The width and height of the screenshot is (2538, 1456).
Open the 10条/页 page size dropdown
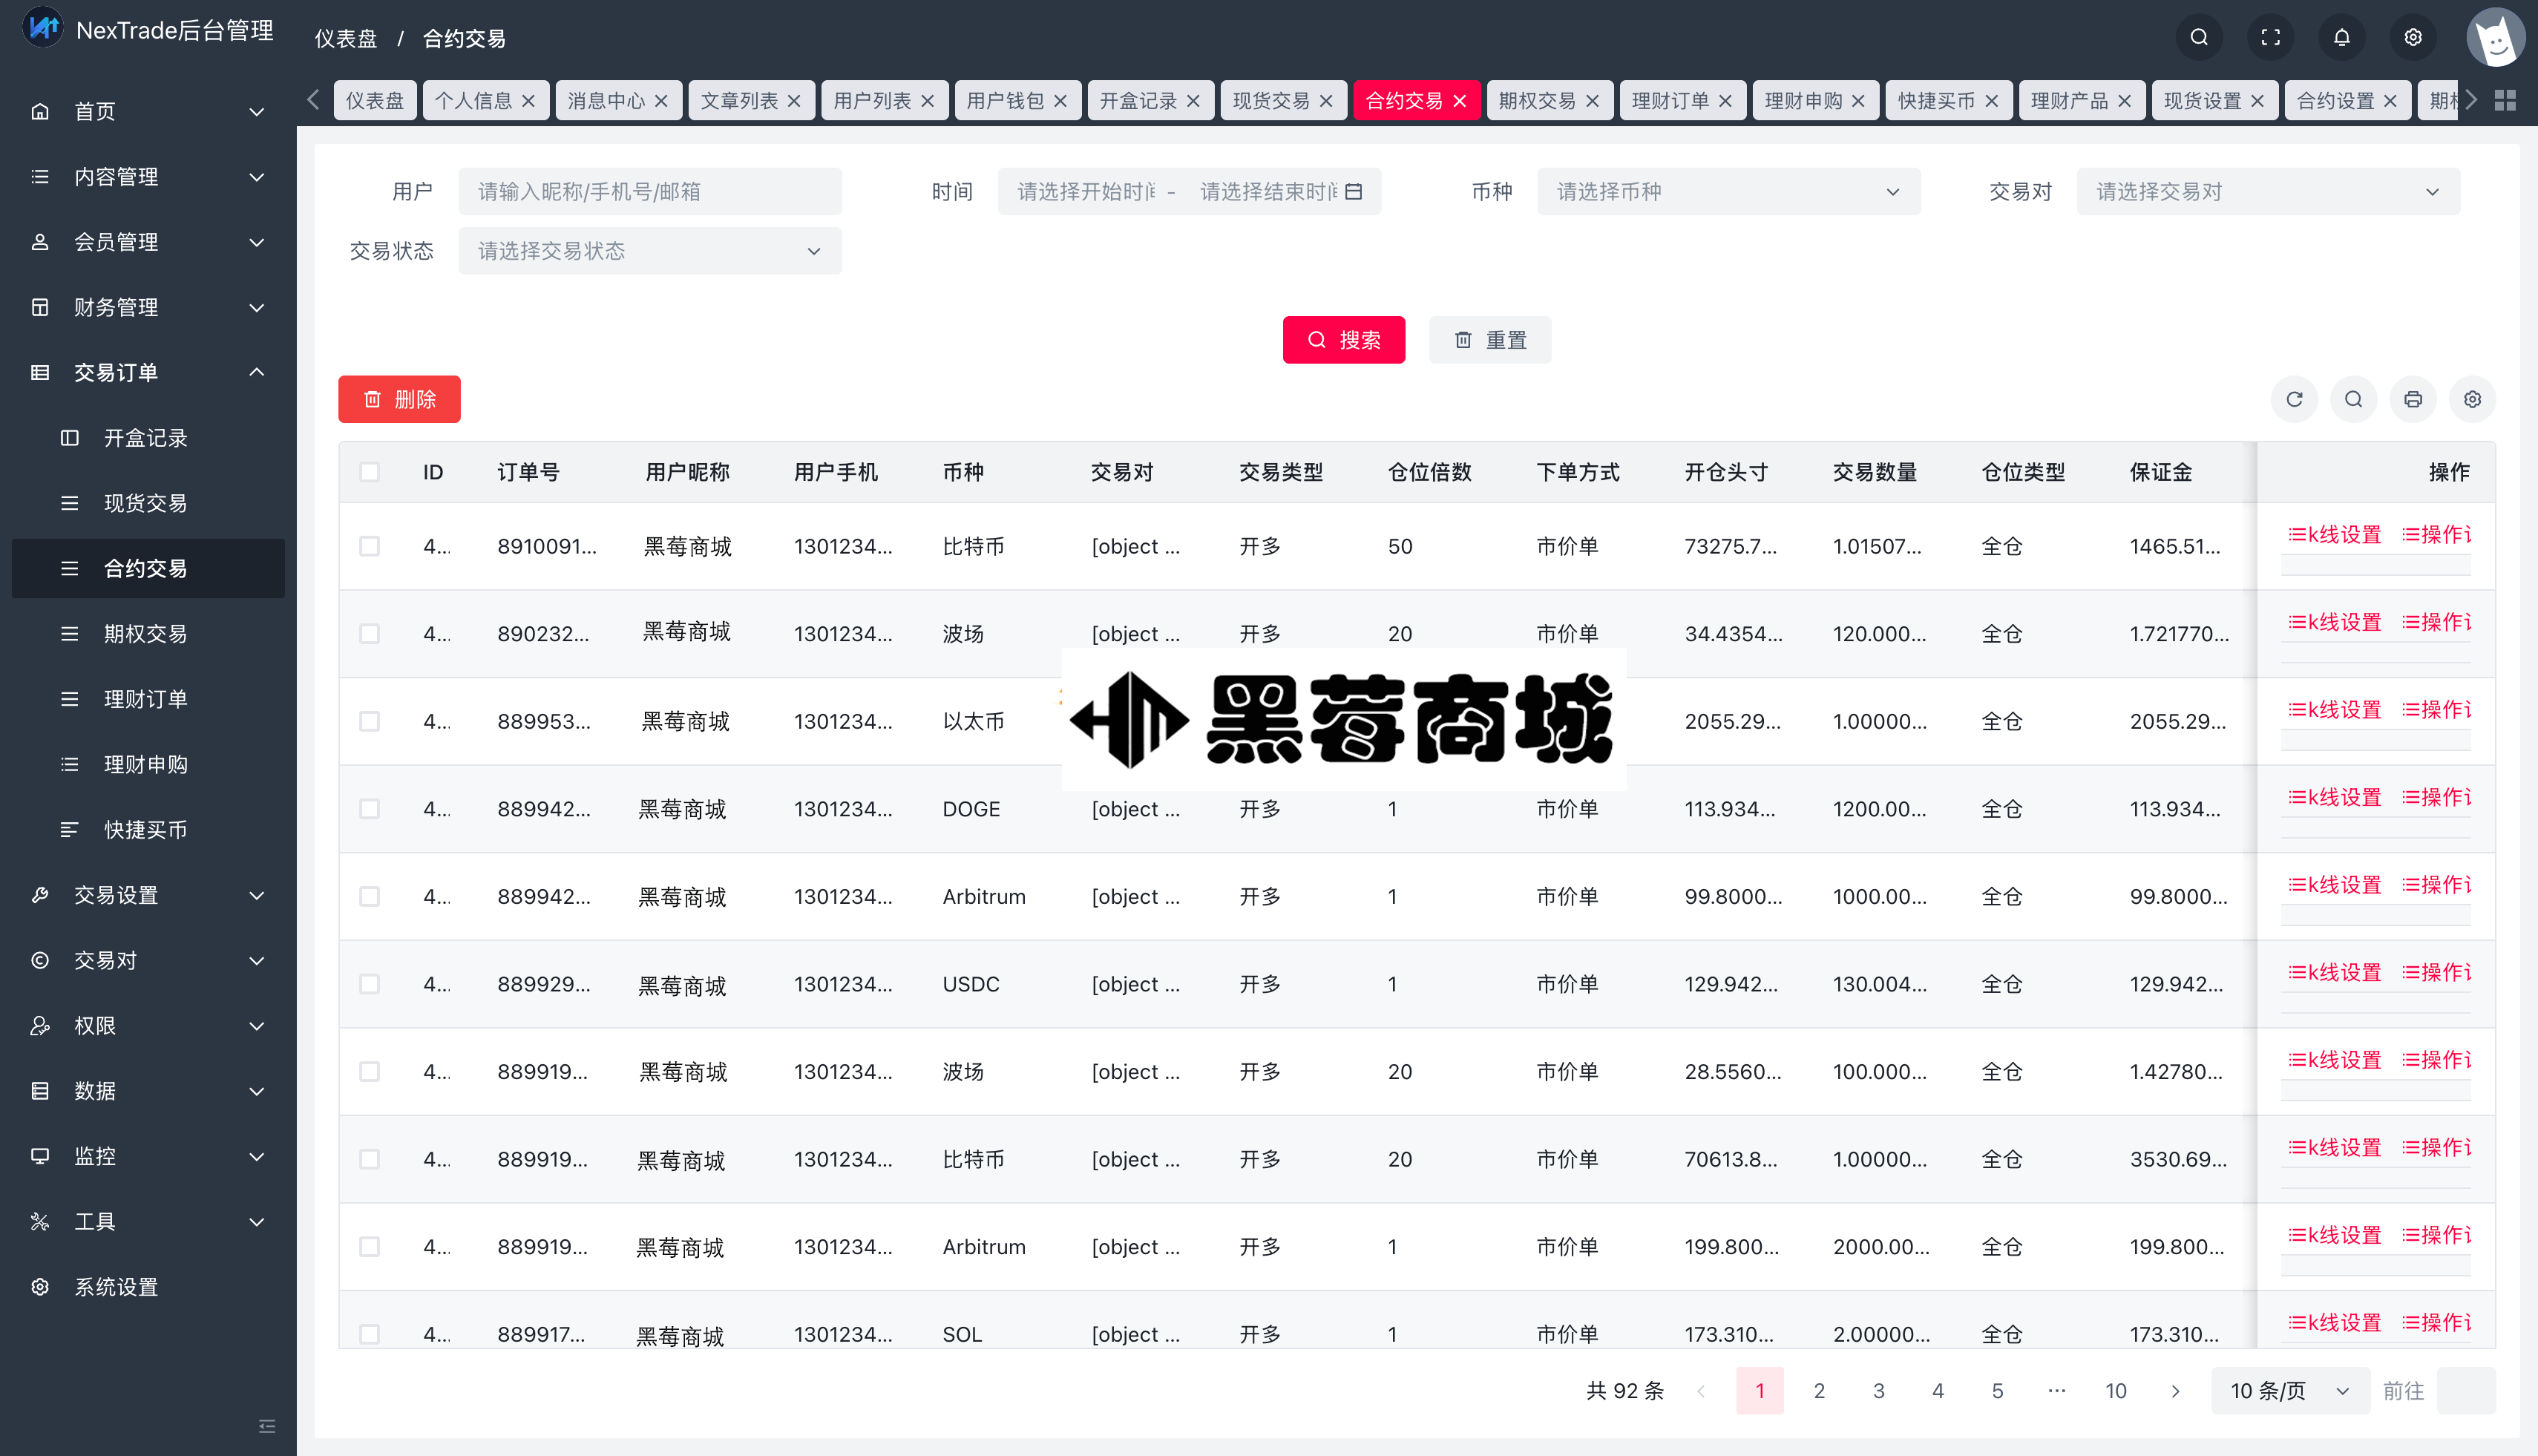tap(2288, 1390)
